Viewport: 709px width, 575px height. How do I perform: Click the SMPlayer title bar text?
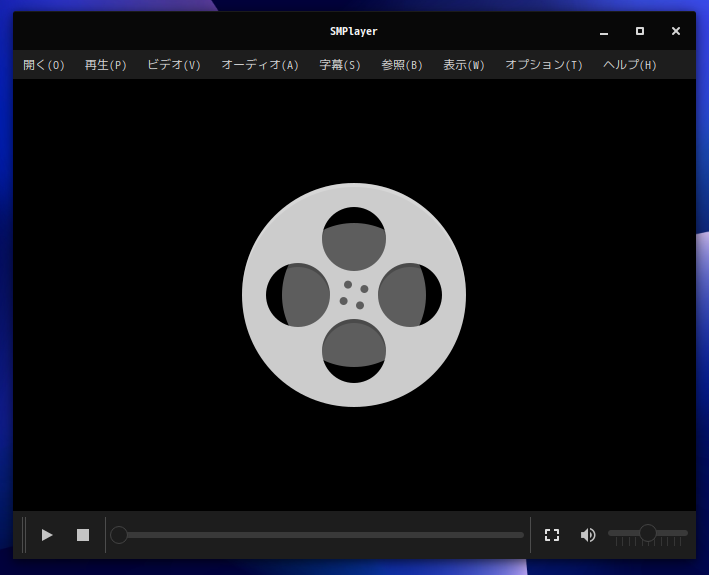[354, 32]
